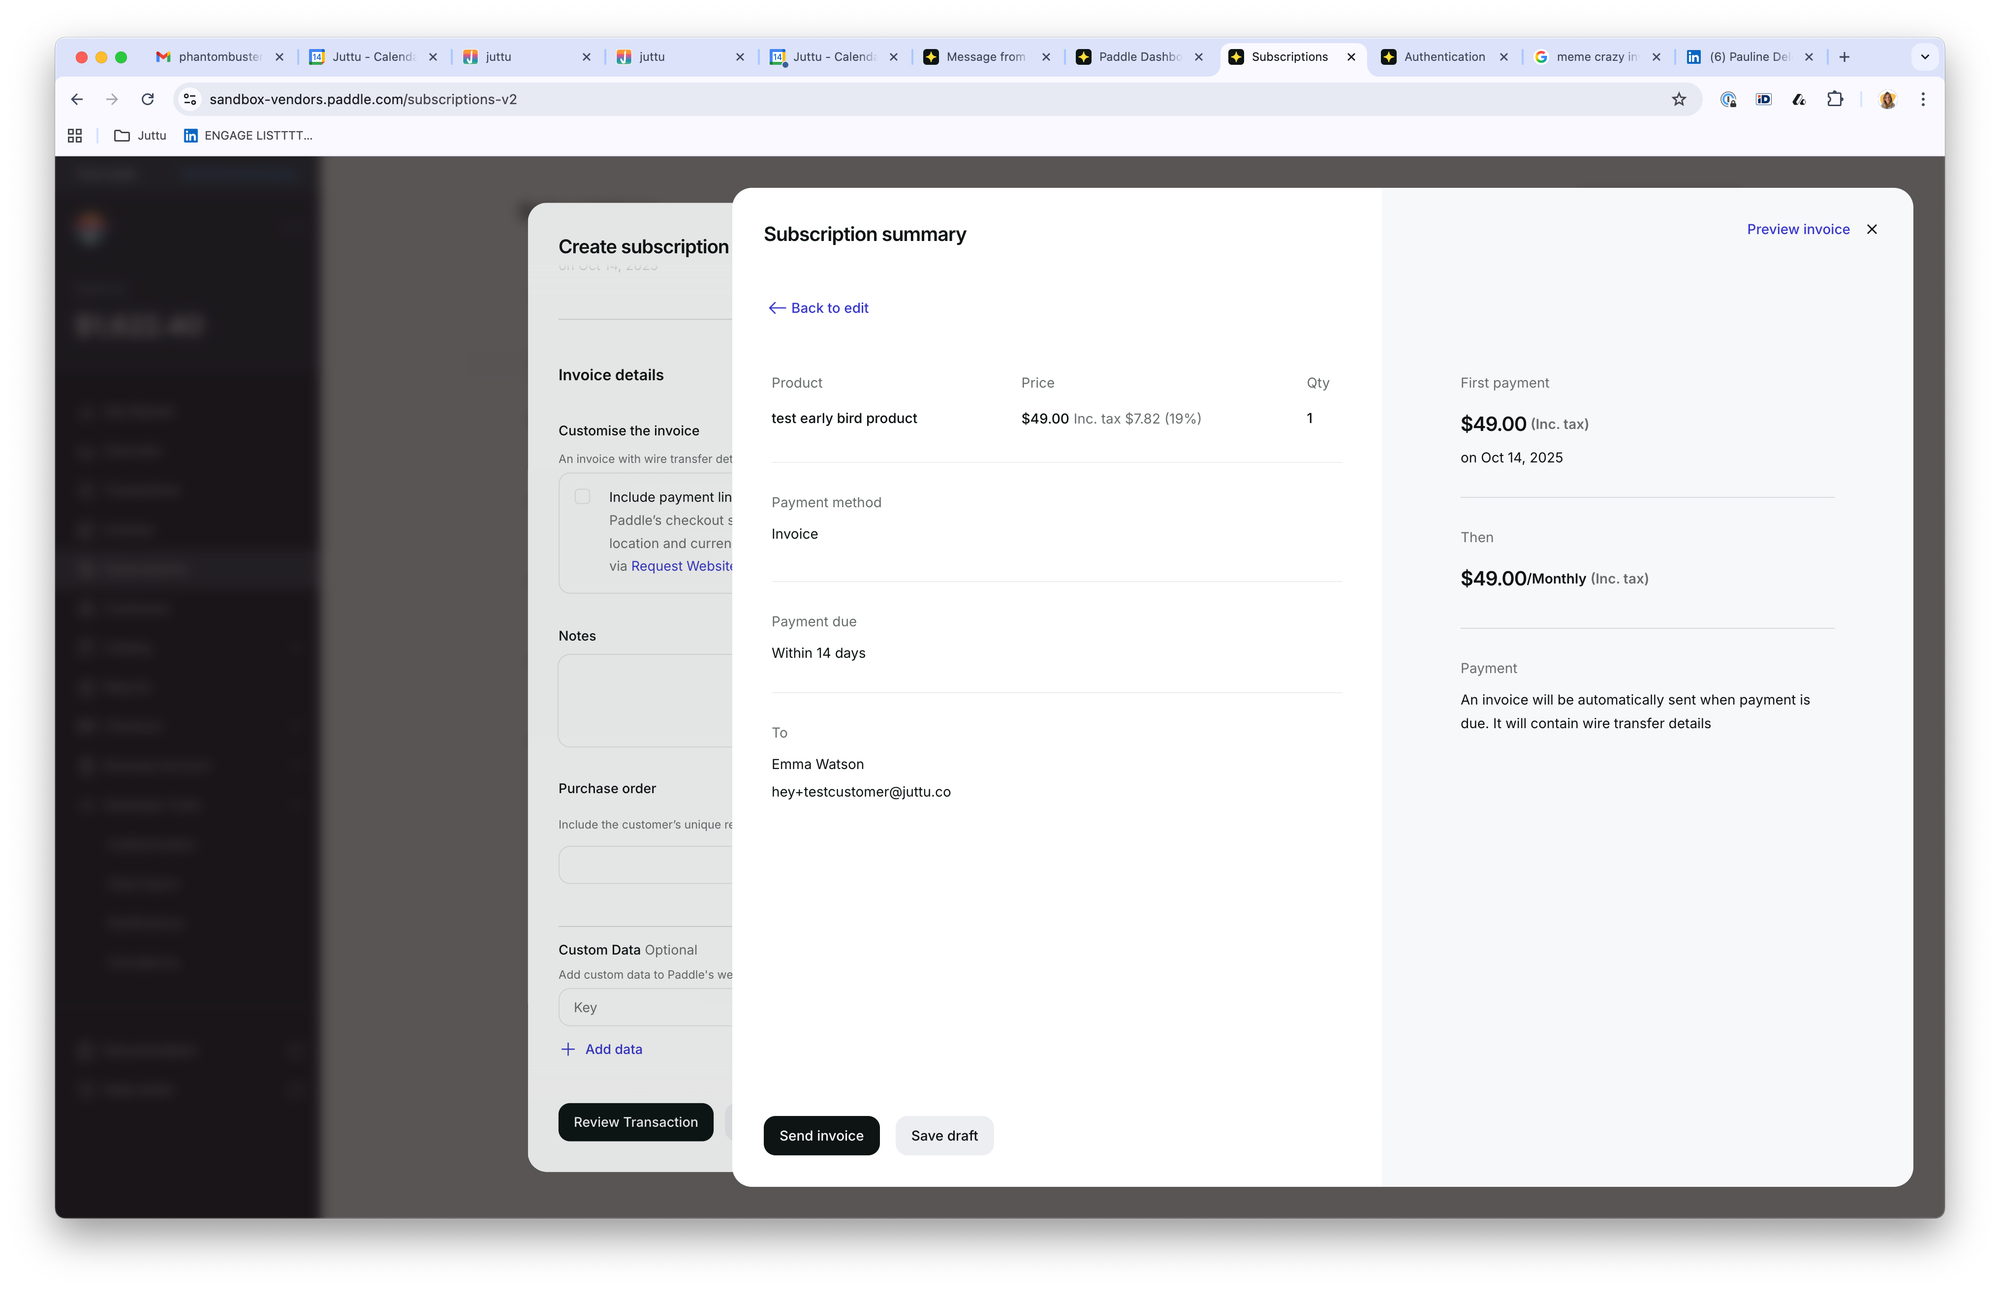This screenshot has height=1291, width=2000.
Task: Open the browser three-dot menu
Action: click(1923, 99)
